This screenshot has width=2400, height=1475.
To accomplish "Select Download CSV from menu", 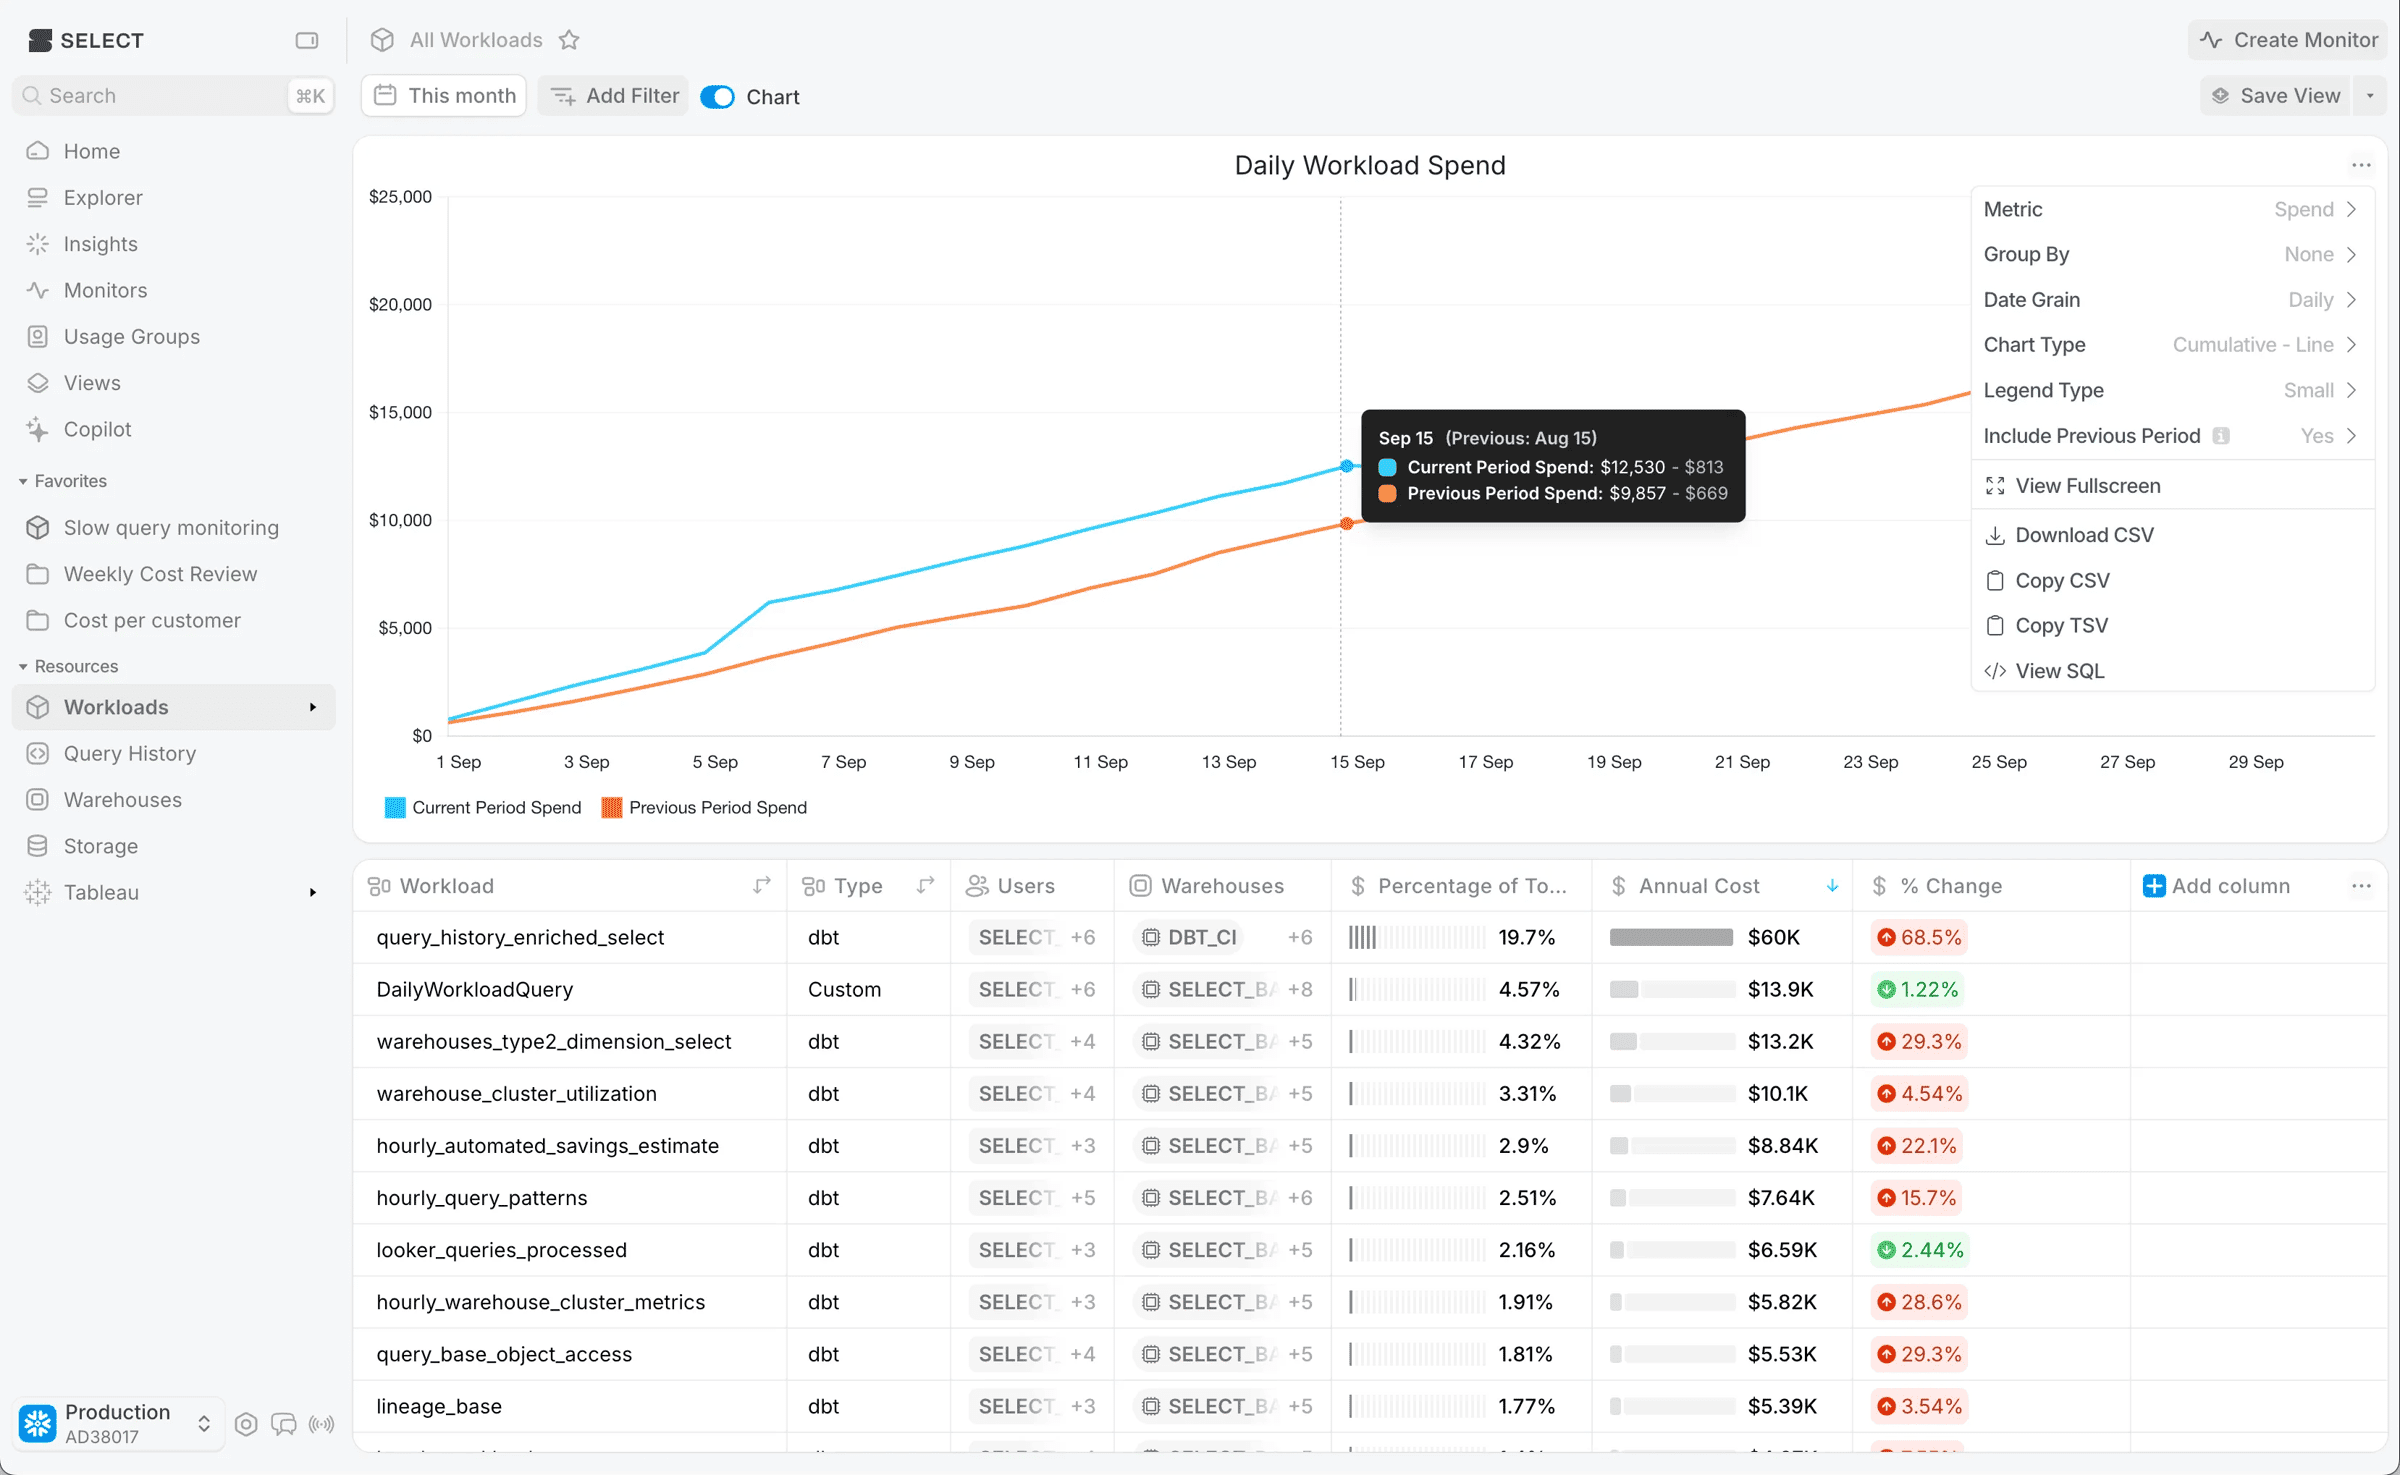I will pos(2084,535).
